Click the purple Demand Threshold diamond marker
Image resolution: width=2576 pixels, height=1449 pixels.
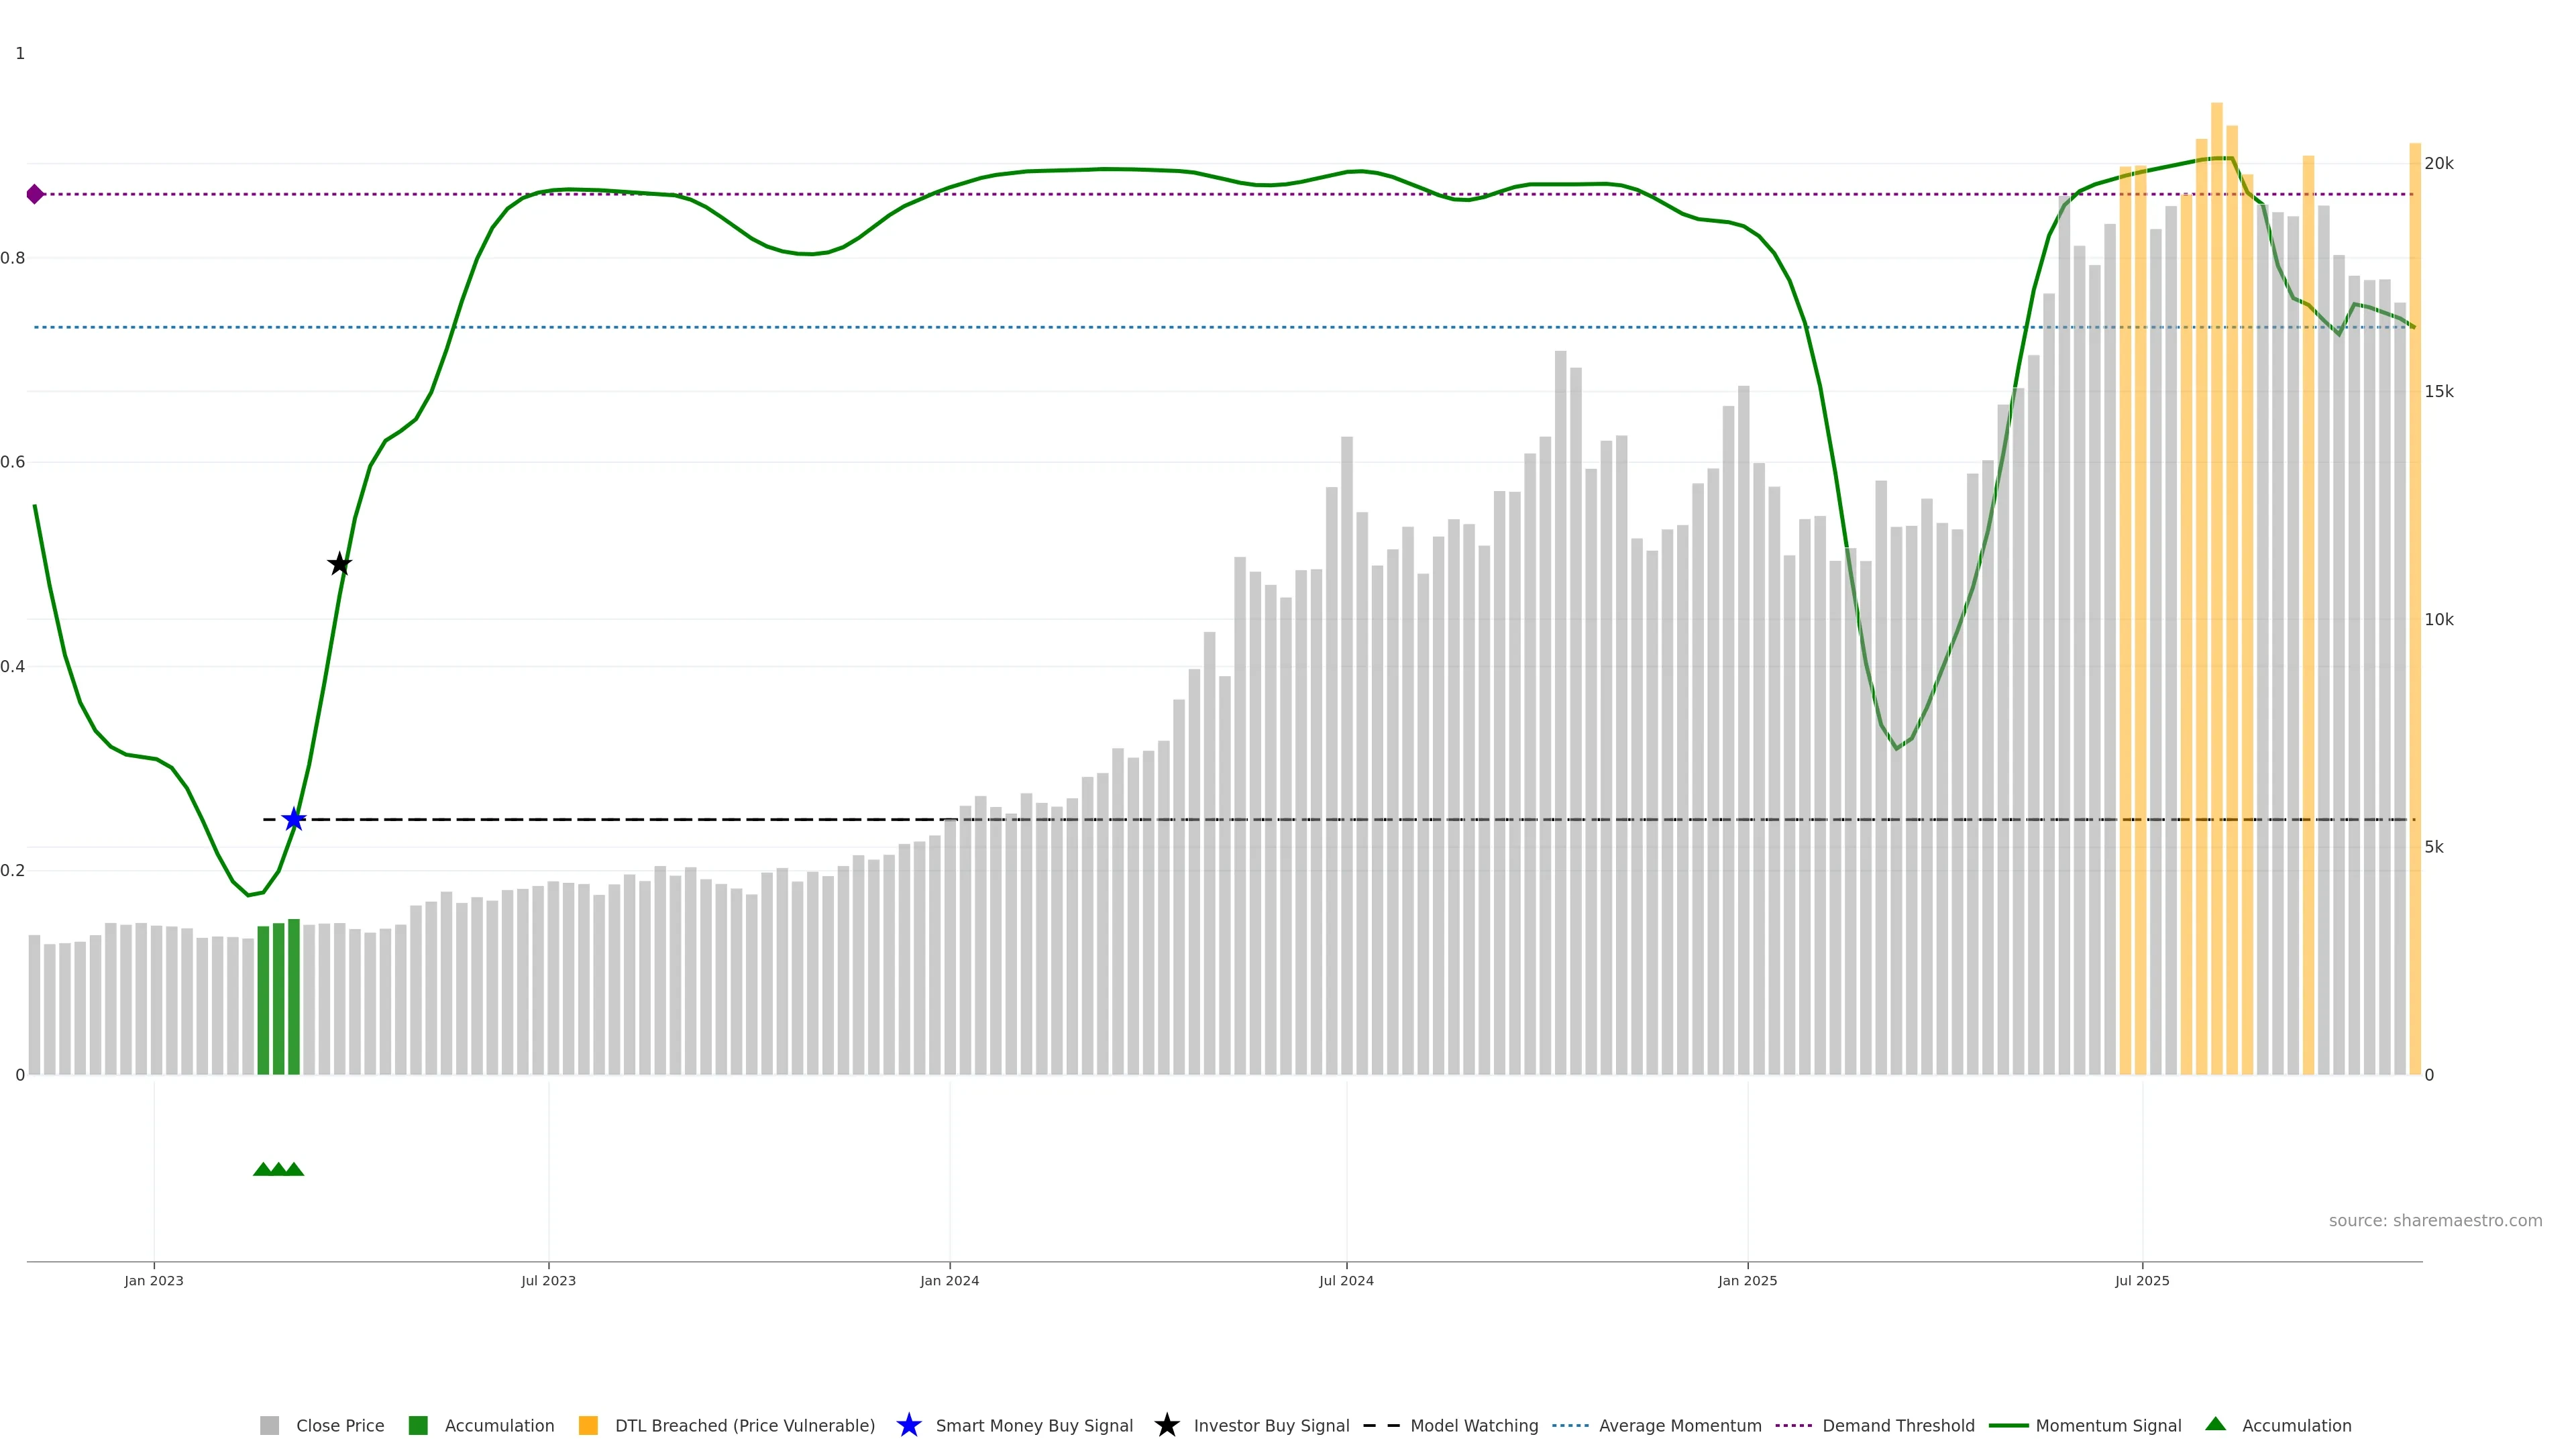pos(35,194)
